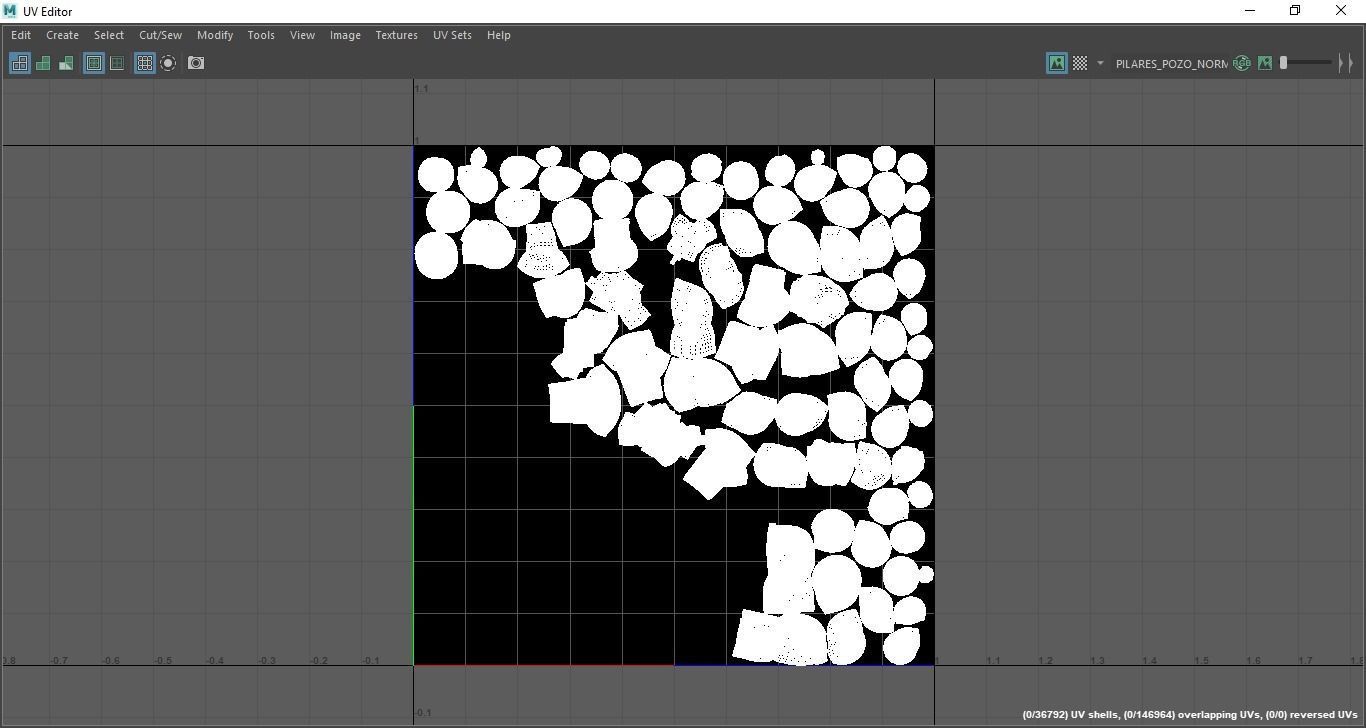Open the View menu
Screen dimensions: 1366x728
click(302, 35)
